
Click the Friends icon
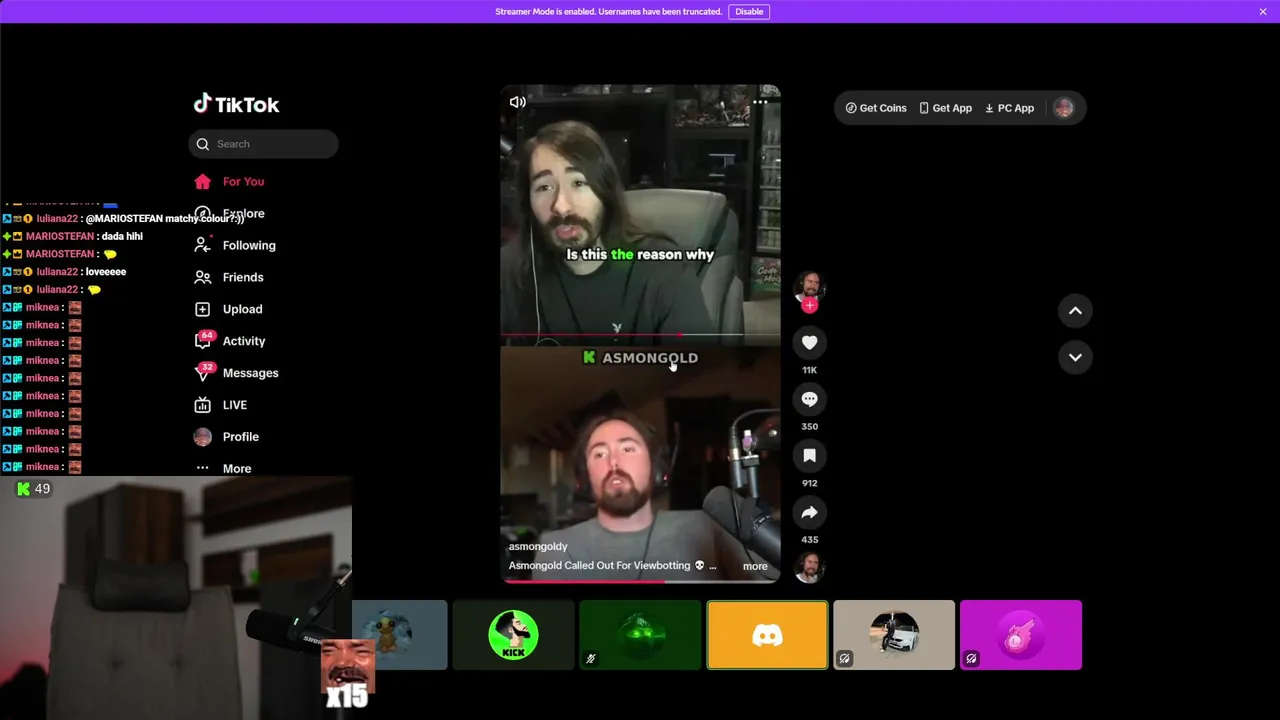(x=203, y=277)
